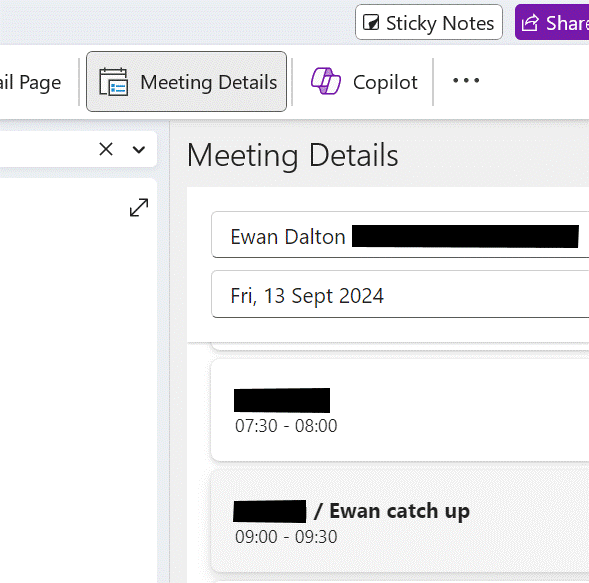Image resolution: width=589 pixels, height=583 pixels.
Task: Clear the search box with X
Action: pos(106,149)
